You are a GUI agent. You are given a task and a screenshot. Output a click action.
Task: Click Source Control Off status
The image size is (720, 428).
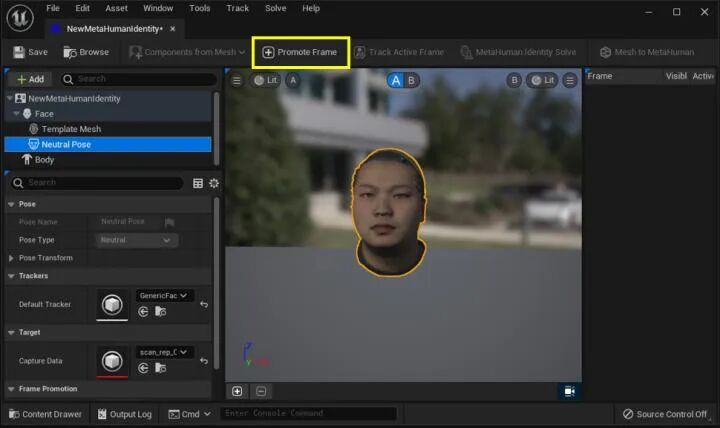664,414
